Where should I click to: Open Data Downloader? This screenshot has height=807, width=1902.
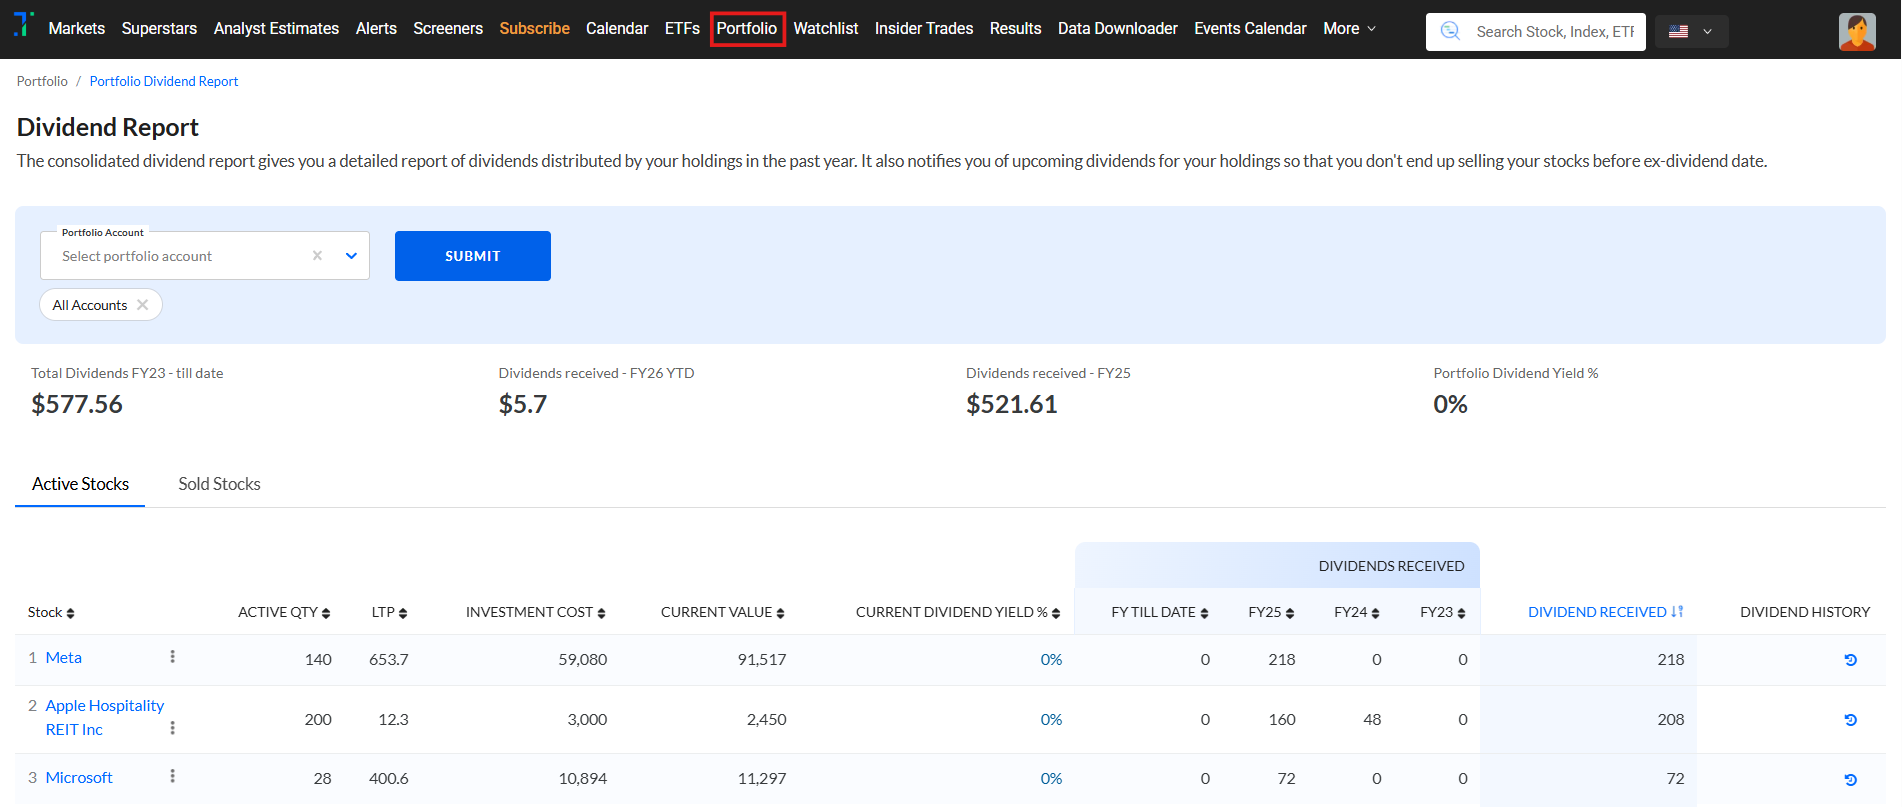tap(1118, 29)
